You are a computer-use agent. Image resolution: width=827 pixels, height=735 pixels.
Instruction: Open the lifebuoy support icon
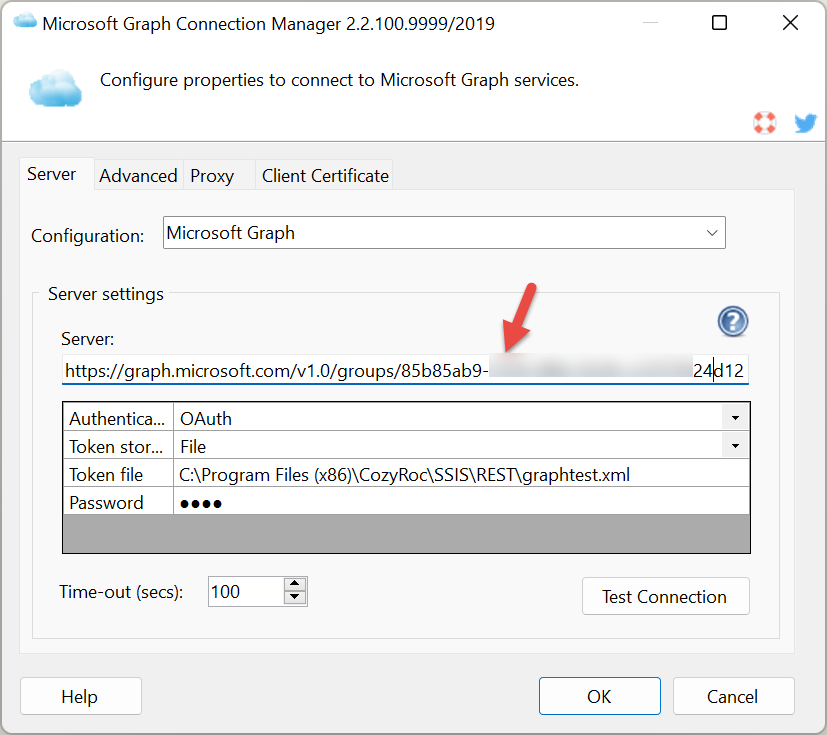point(764,123)
